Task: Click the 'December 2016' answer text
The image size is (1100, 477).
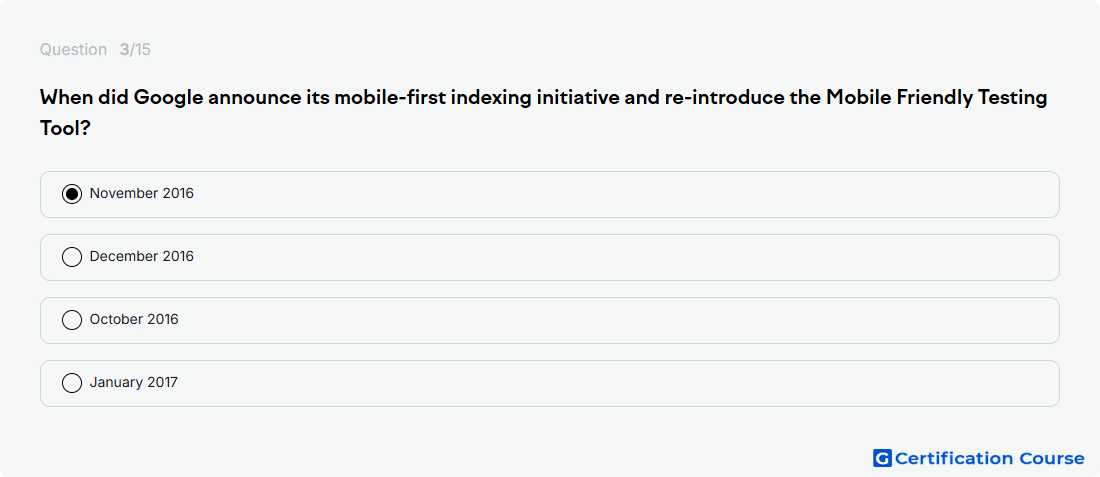Action: (142, 257)
